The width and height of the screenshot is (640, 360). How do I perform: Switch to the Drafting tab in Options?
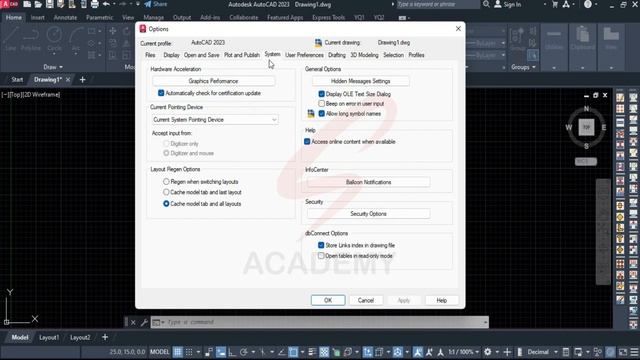click(337, 55)
